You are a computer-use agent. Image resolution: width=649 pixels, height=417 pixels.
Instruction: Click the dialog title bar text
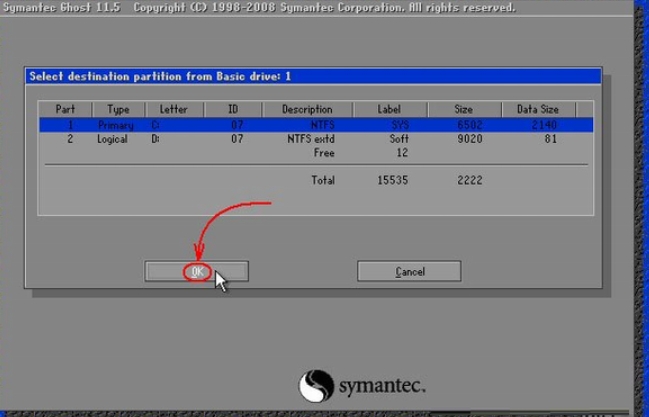tap(160, 77)
